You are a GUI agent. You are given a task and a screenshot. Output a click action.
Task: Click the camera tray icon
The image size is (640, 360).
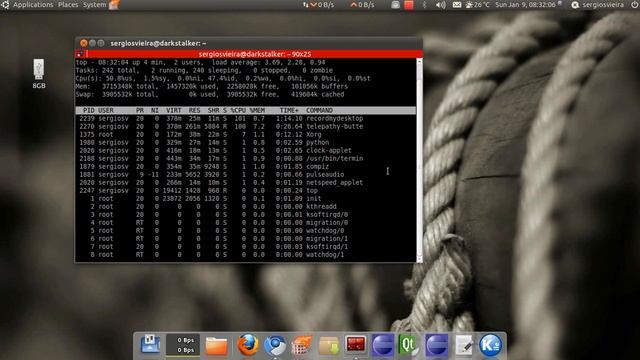click(395, 4)
